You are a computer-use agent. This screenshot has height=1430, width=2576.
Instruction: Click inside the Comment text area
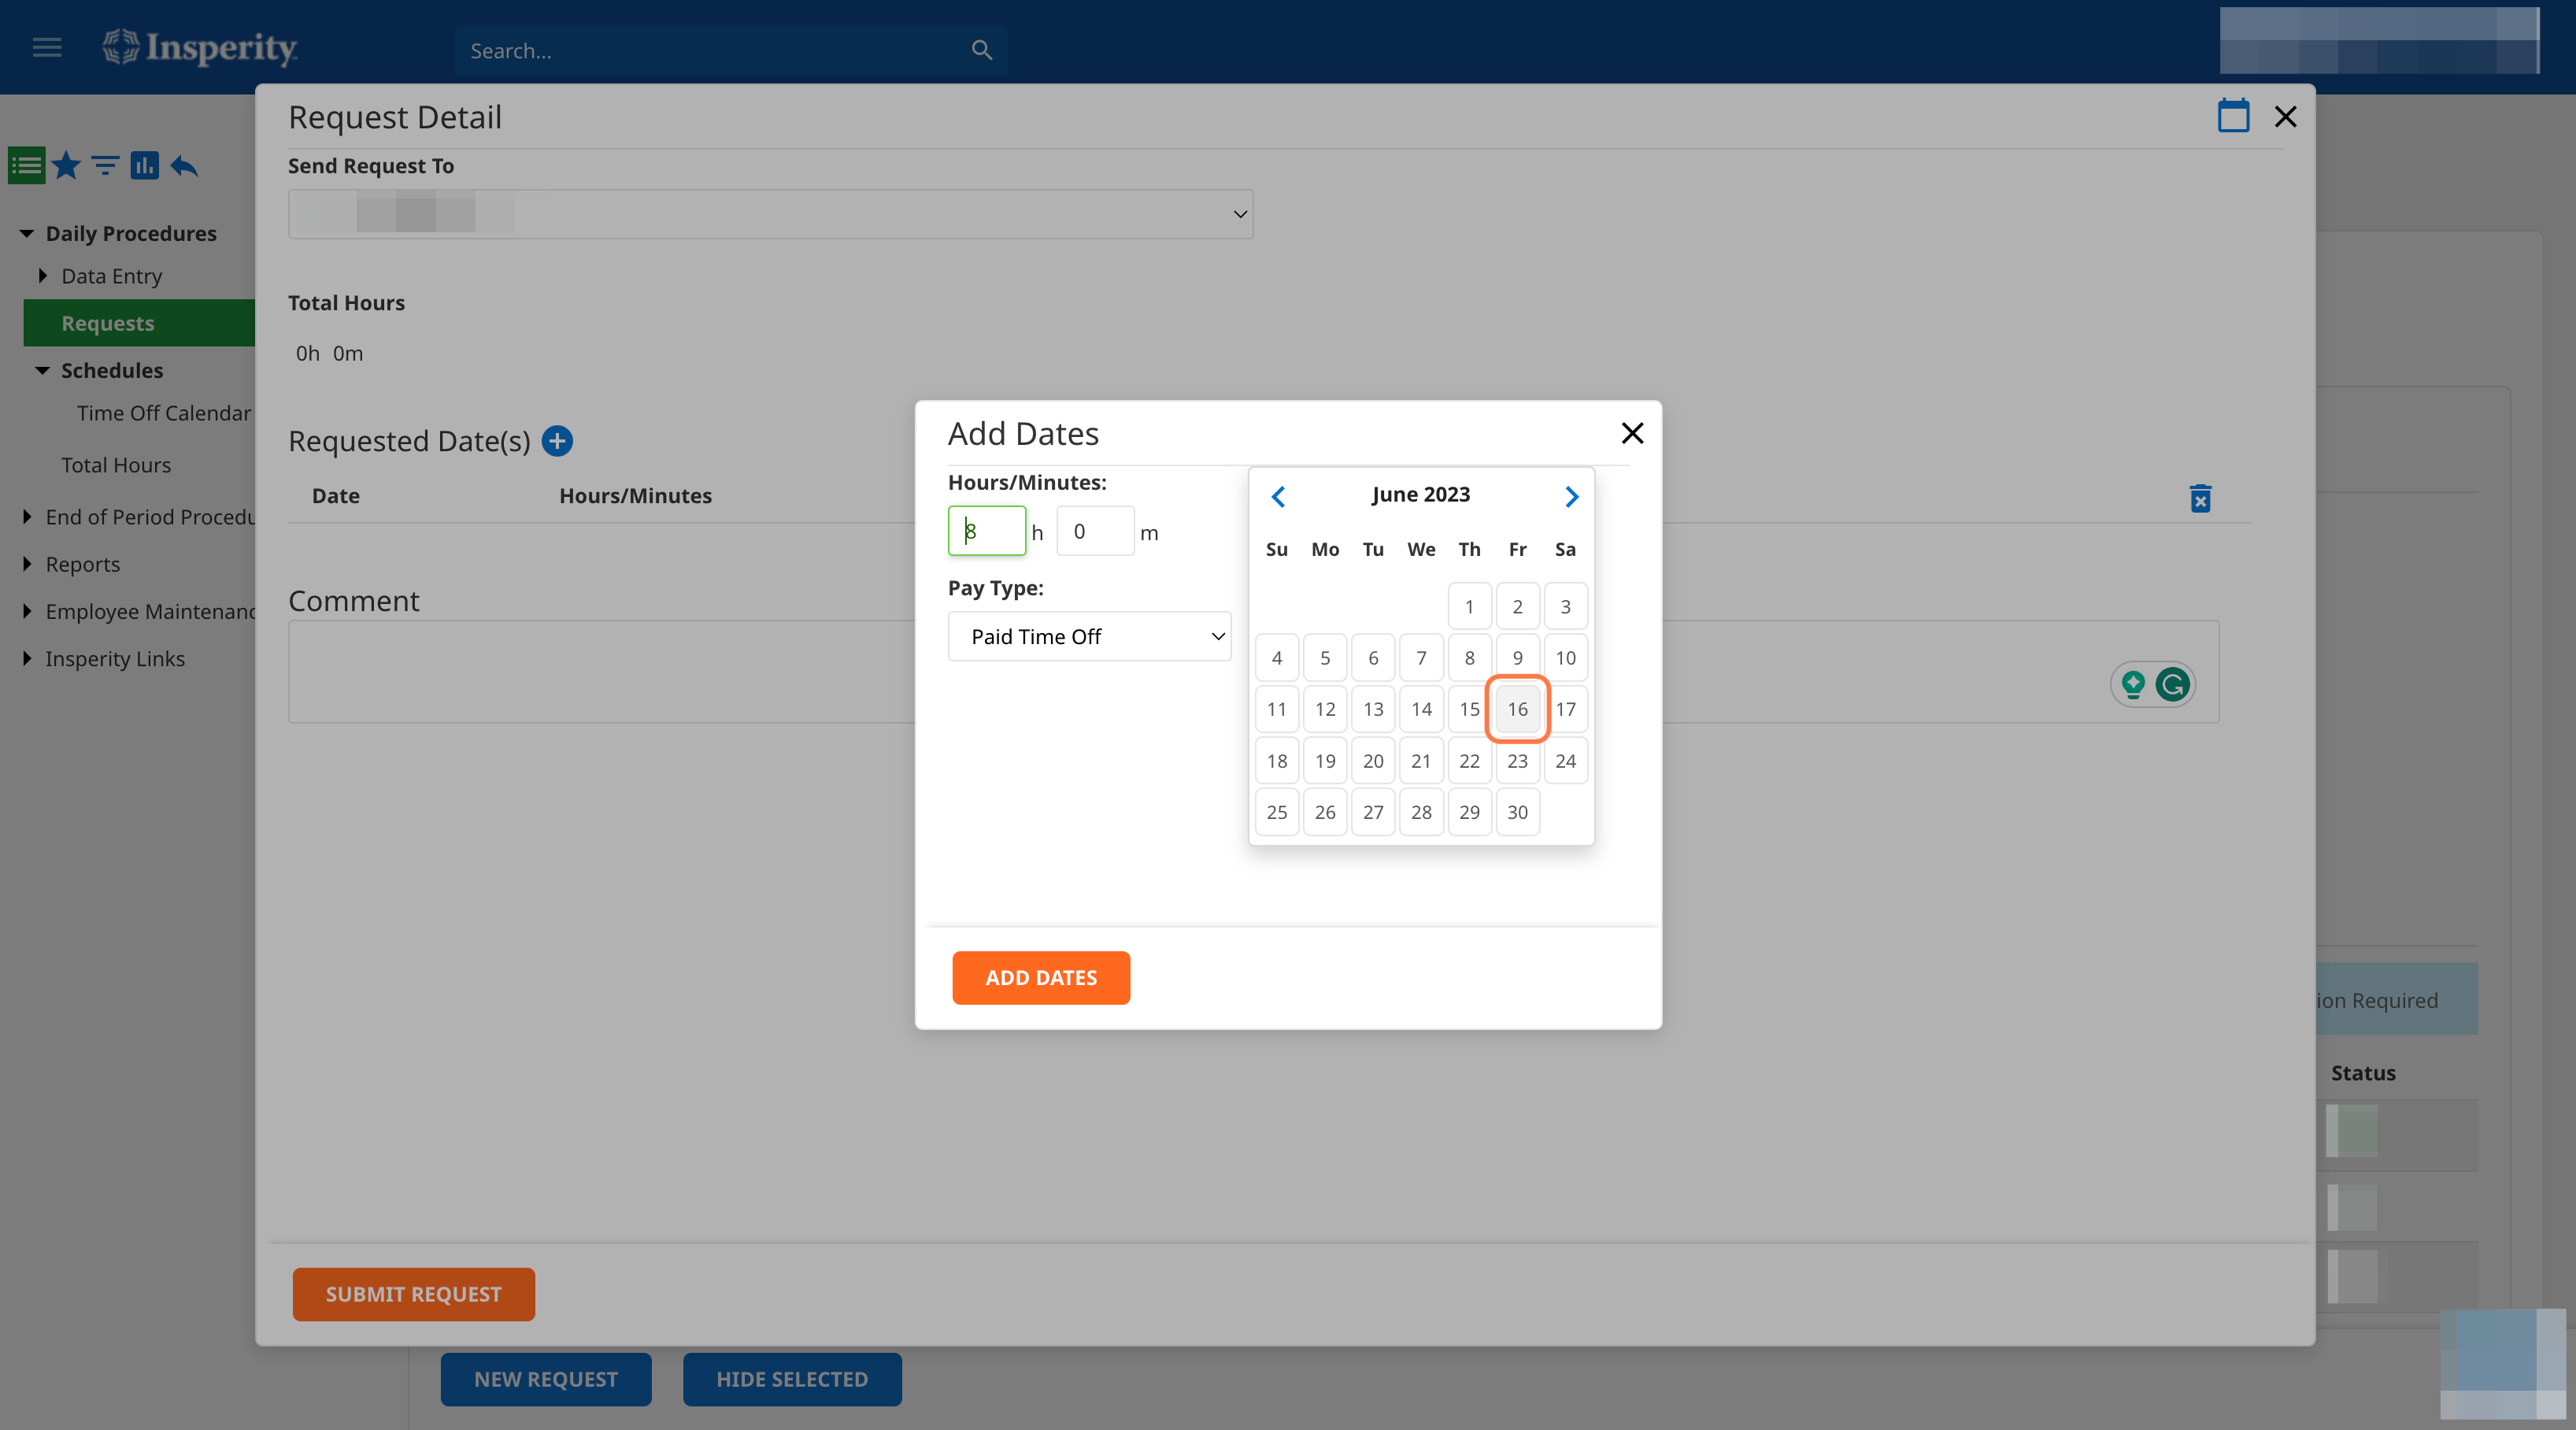(1253, 671)
